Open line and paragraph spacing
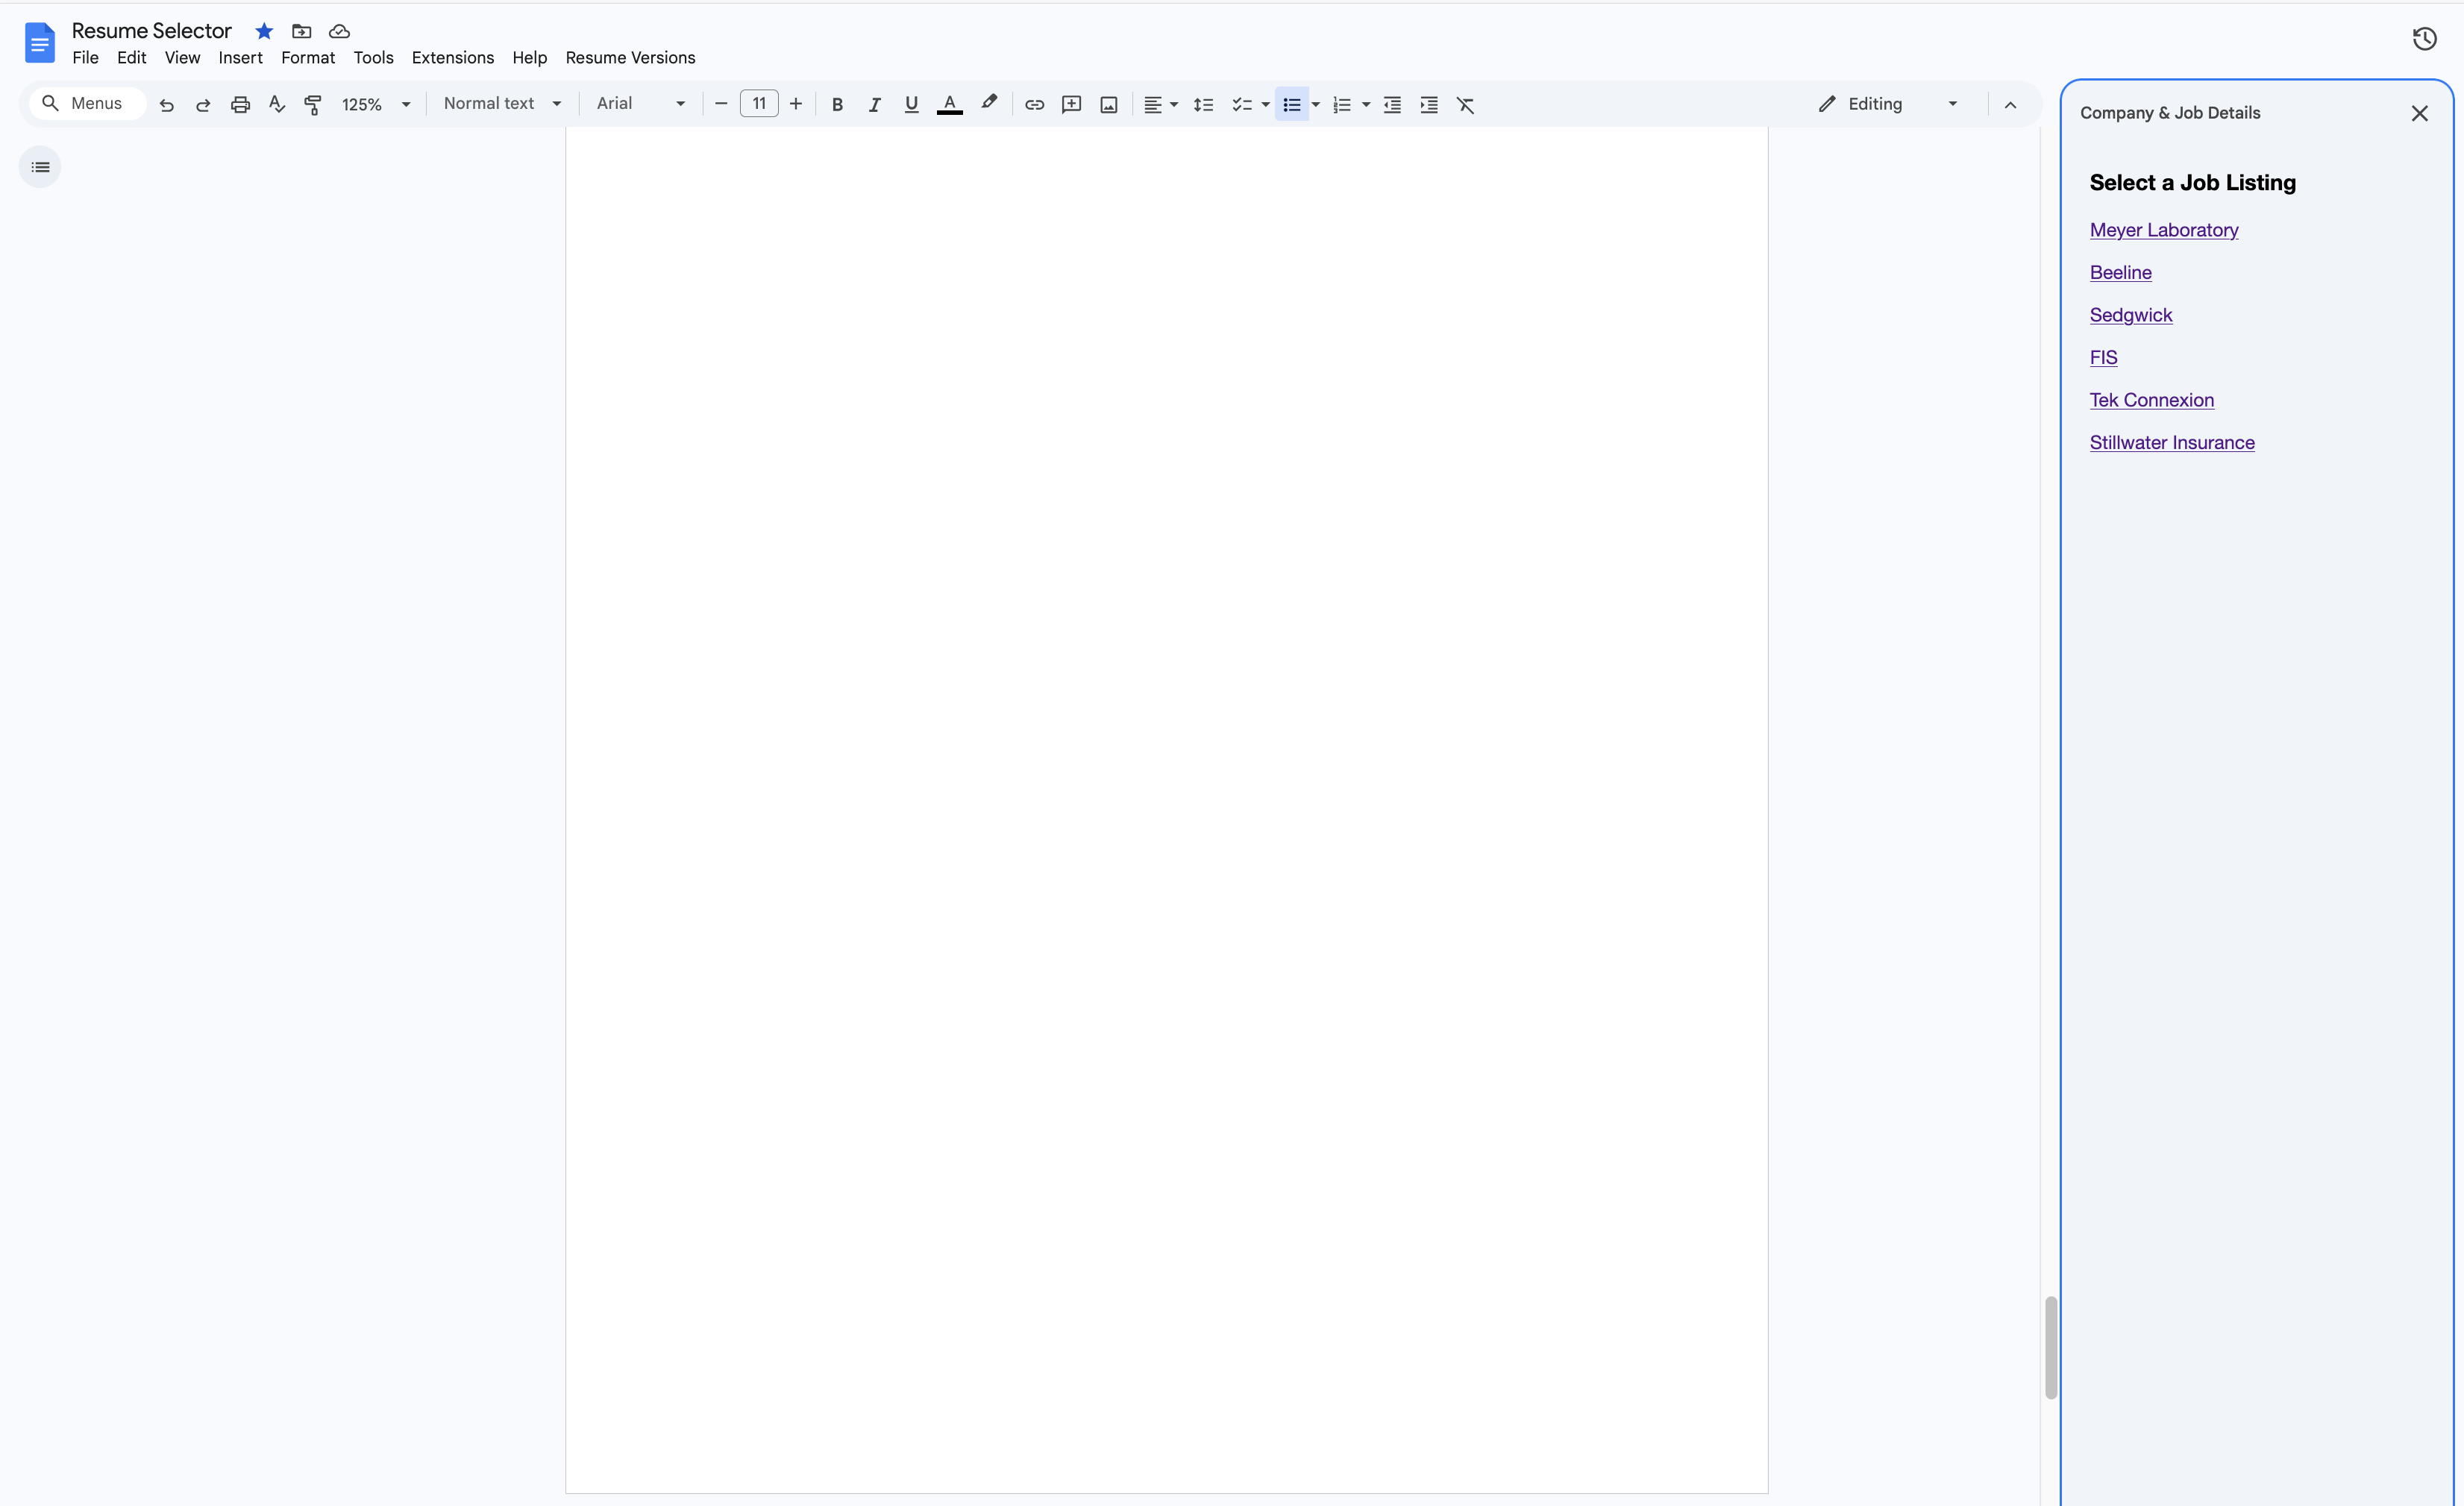2464x1506 pixels. (1203, 104)
